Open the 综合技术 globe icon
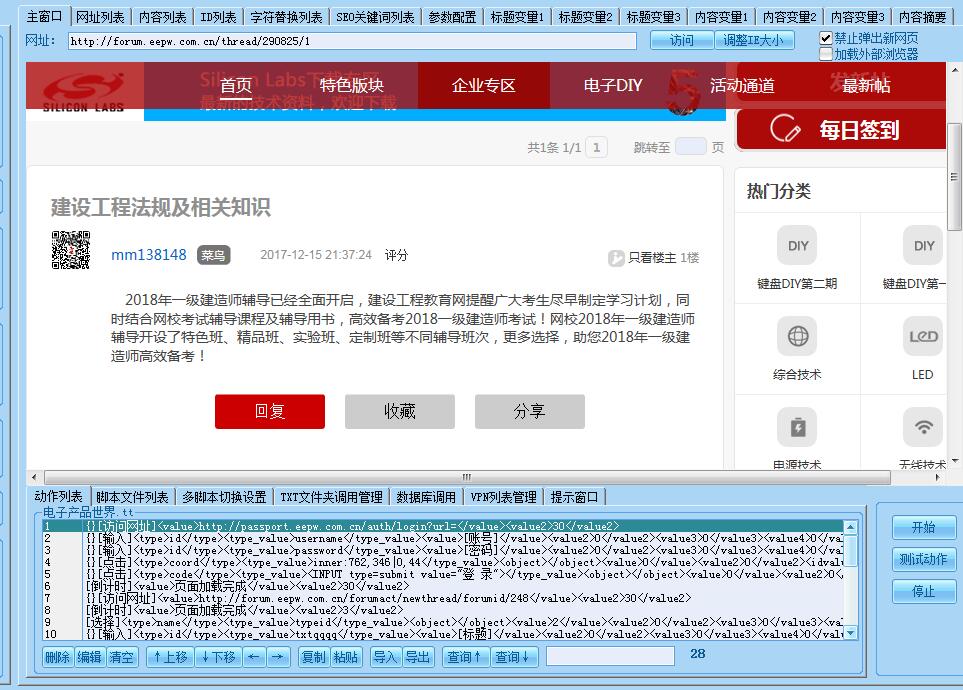963x690 pixels. [797, 336]
